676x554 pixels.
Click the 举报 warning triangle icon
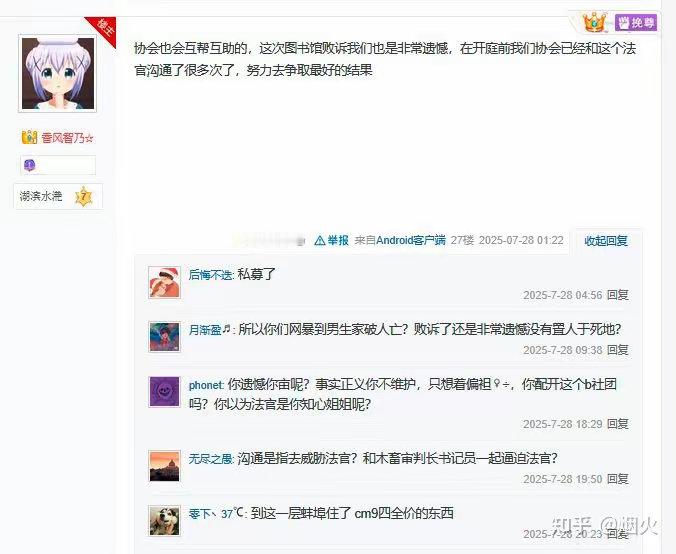coord(319,240)
